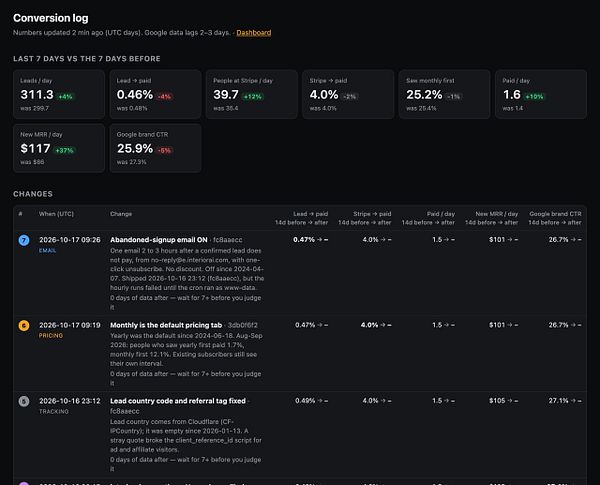The width and height of the screenshot is (600, 485).
Task: Click the -5% badge on Google brand CTR
Action: click(164, 150)
